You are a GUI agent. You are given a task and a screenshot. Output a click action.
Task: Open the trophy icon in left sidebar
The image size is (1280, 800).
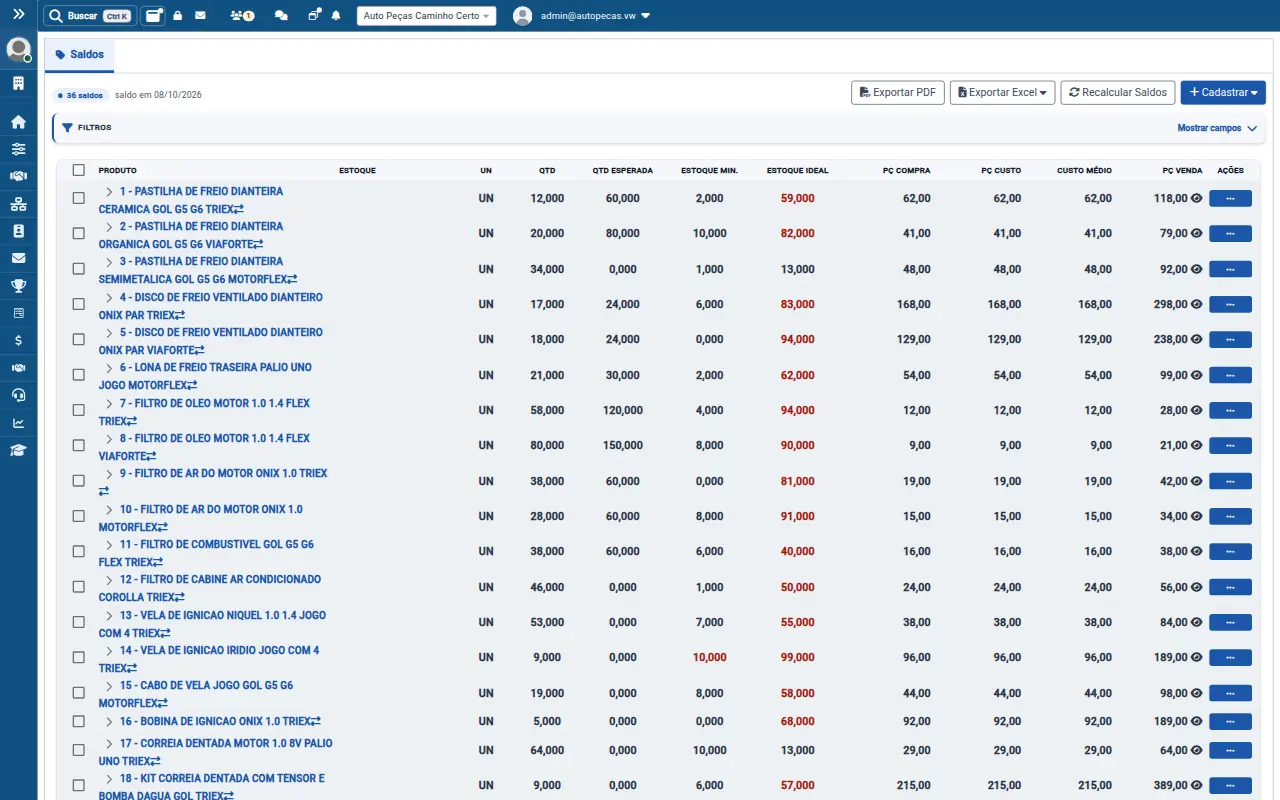(18, 285)
